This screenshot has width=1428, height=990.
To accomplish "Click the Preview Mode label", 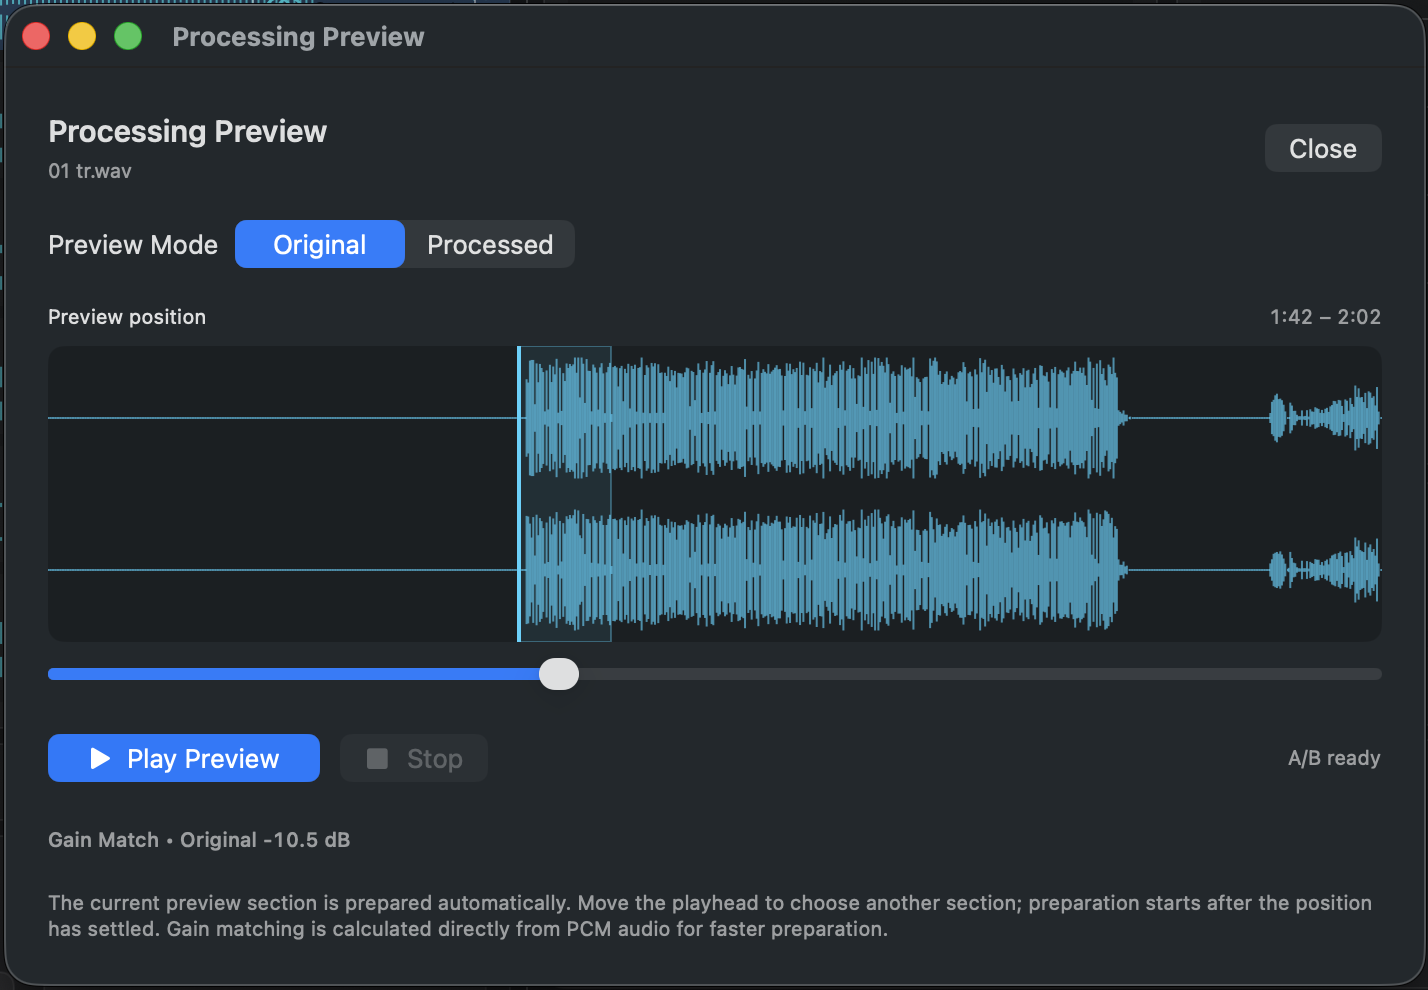I will pos(133,245).
